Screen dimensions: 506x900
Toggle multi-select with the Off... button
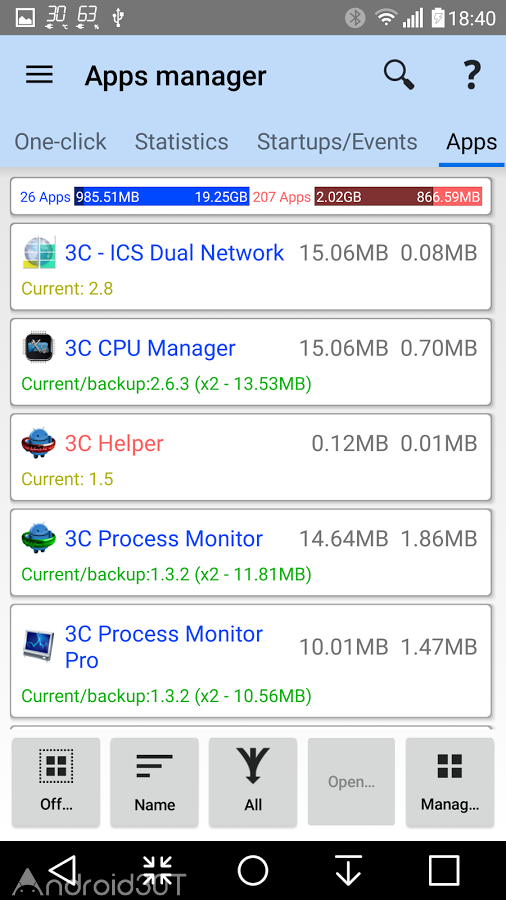(x=56, y=782)
